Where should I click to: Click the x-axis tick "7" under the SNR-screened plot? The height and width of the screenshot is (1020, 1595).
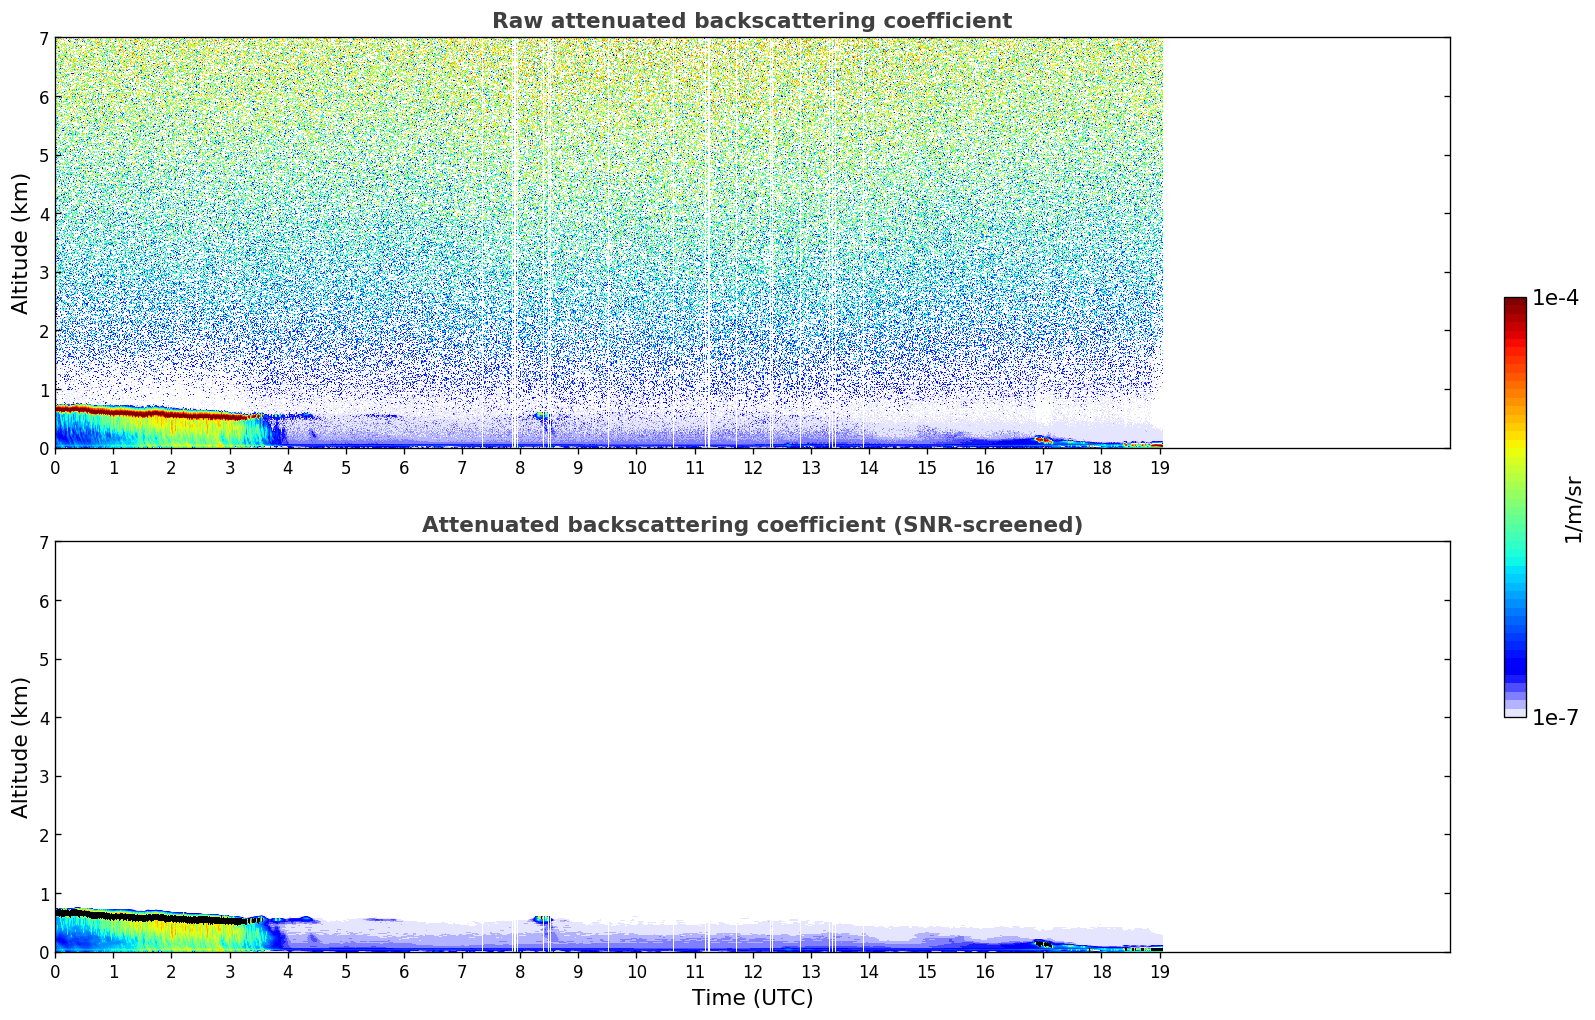[x=462, y=971]
